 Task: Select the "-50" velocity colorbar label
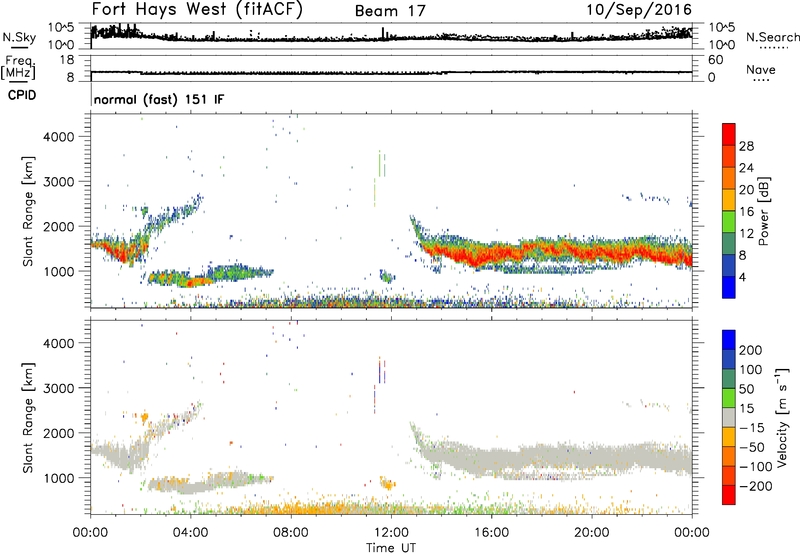click(751, 447)
